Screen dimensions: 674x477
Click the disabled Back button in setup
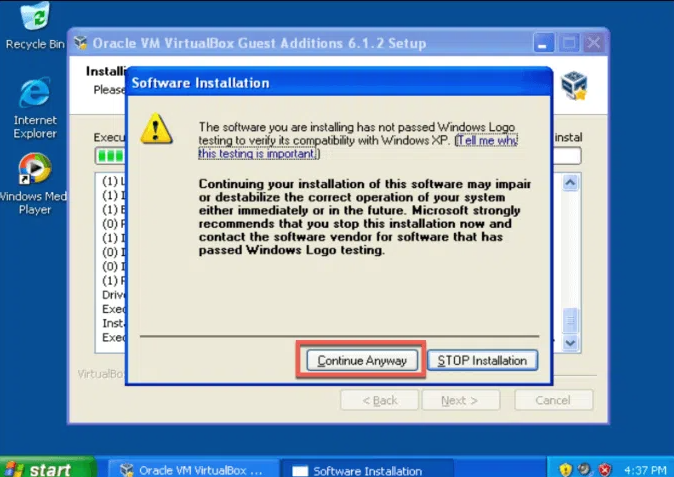tap(380, 401)
